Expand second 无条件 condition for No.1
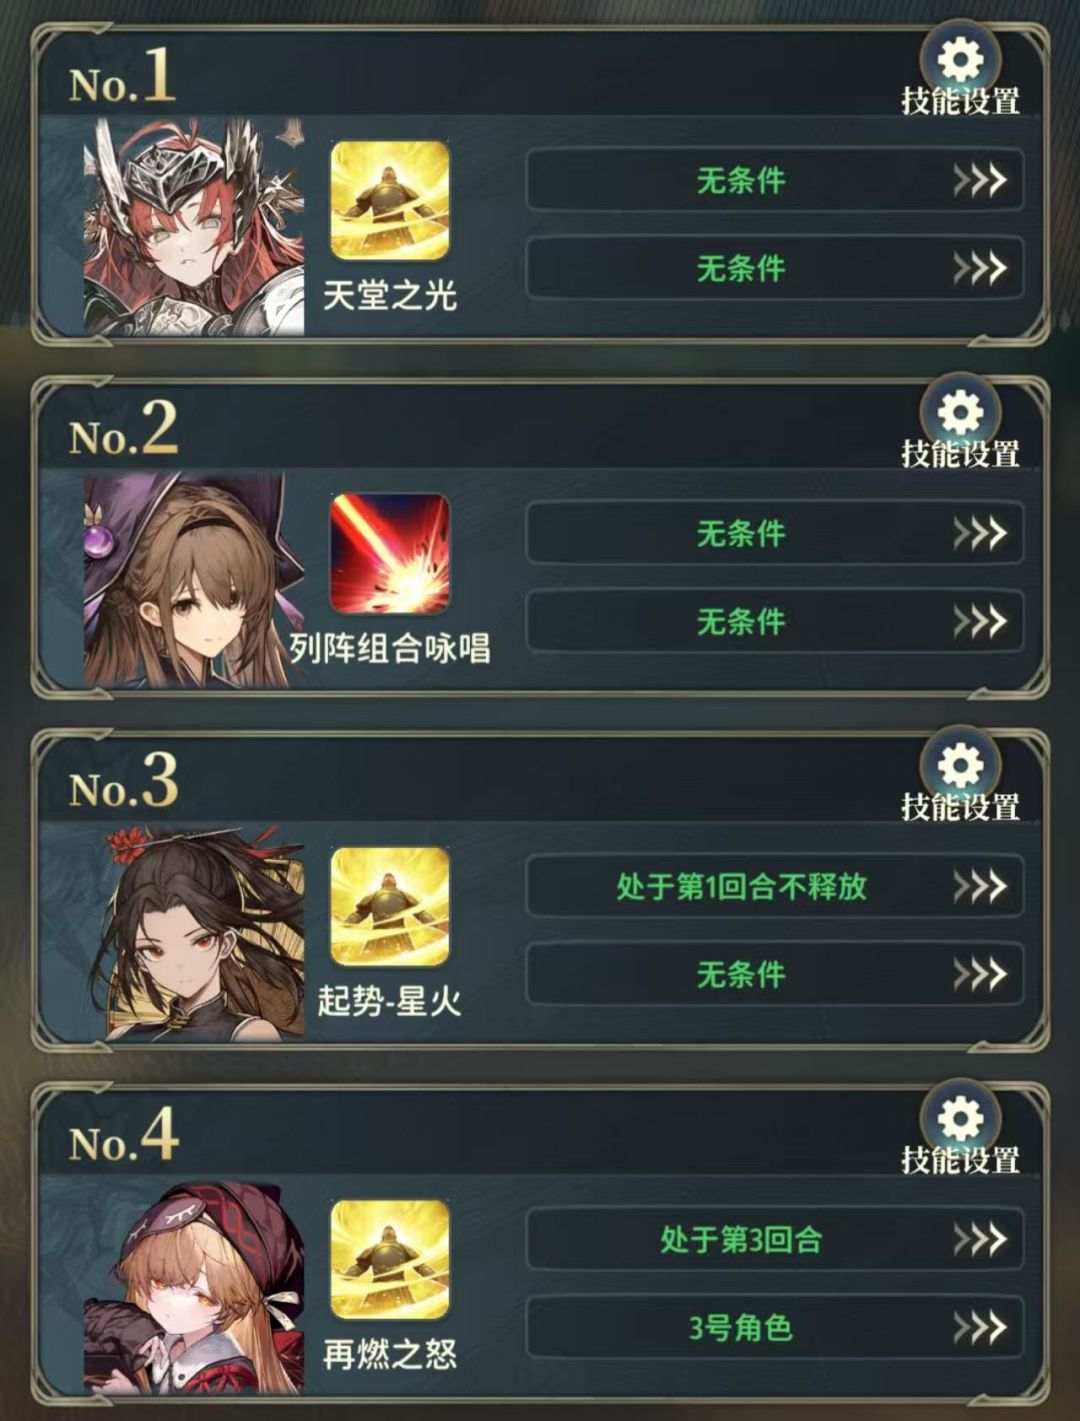 point(775,268)
